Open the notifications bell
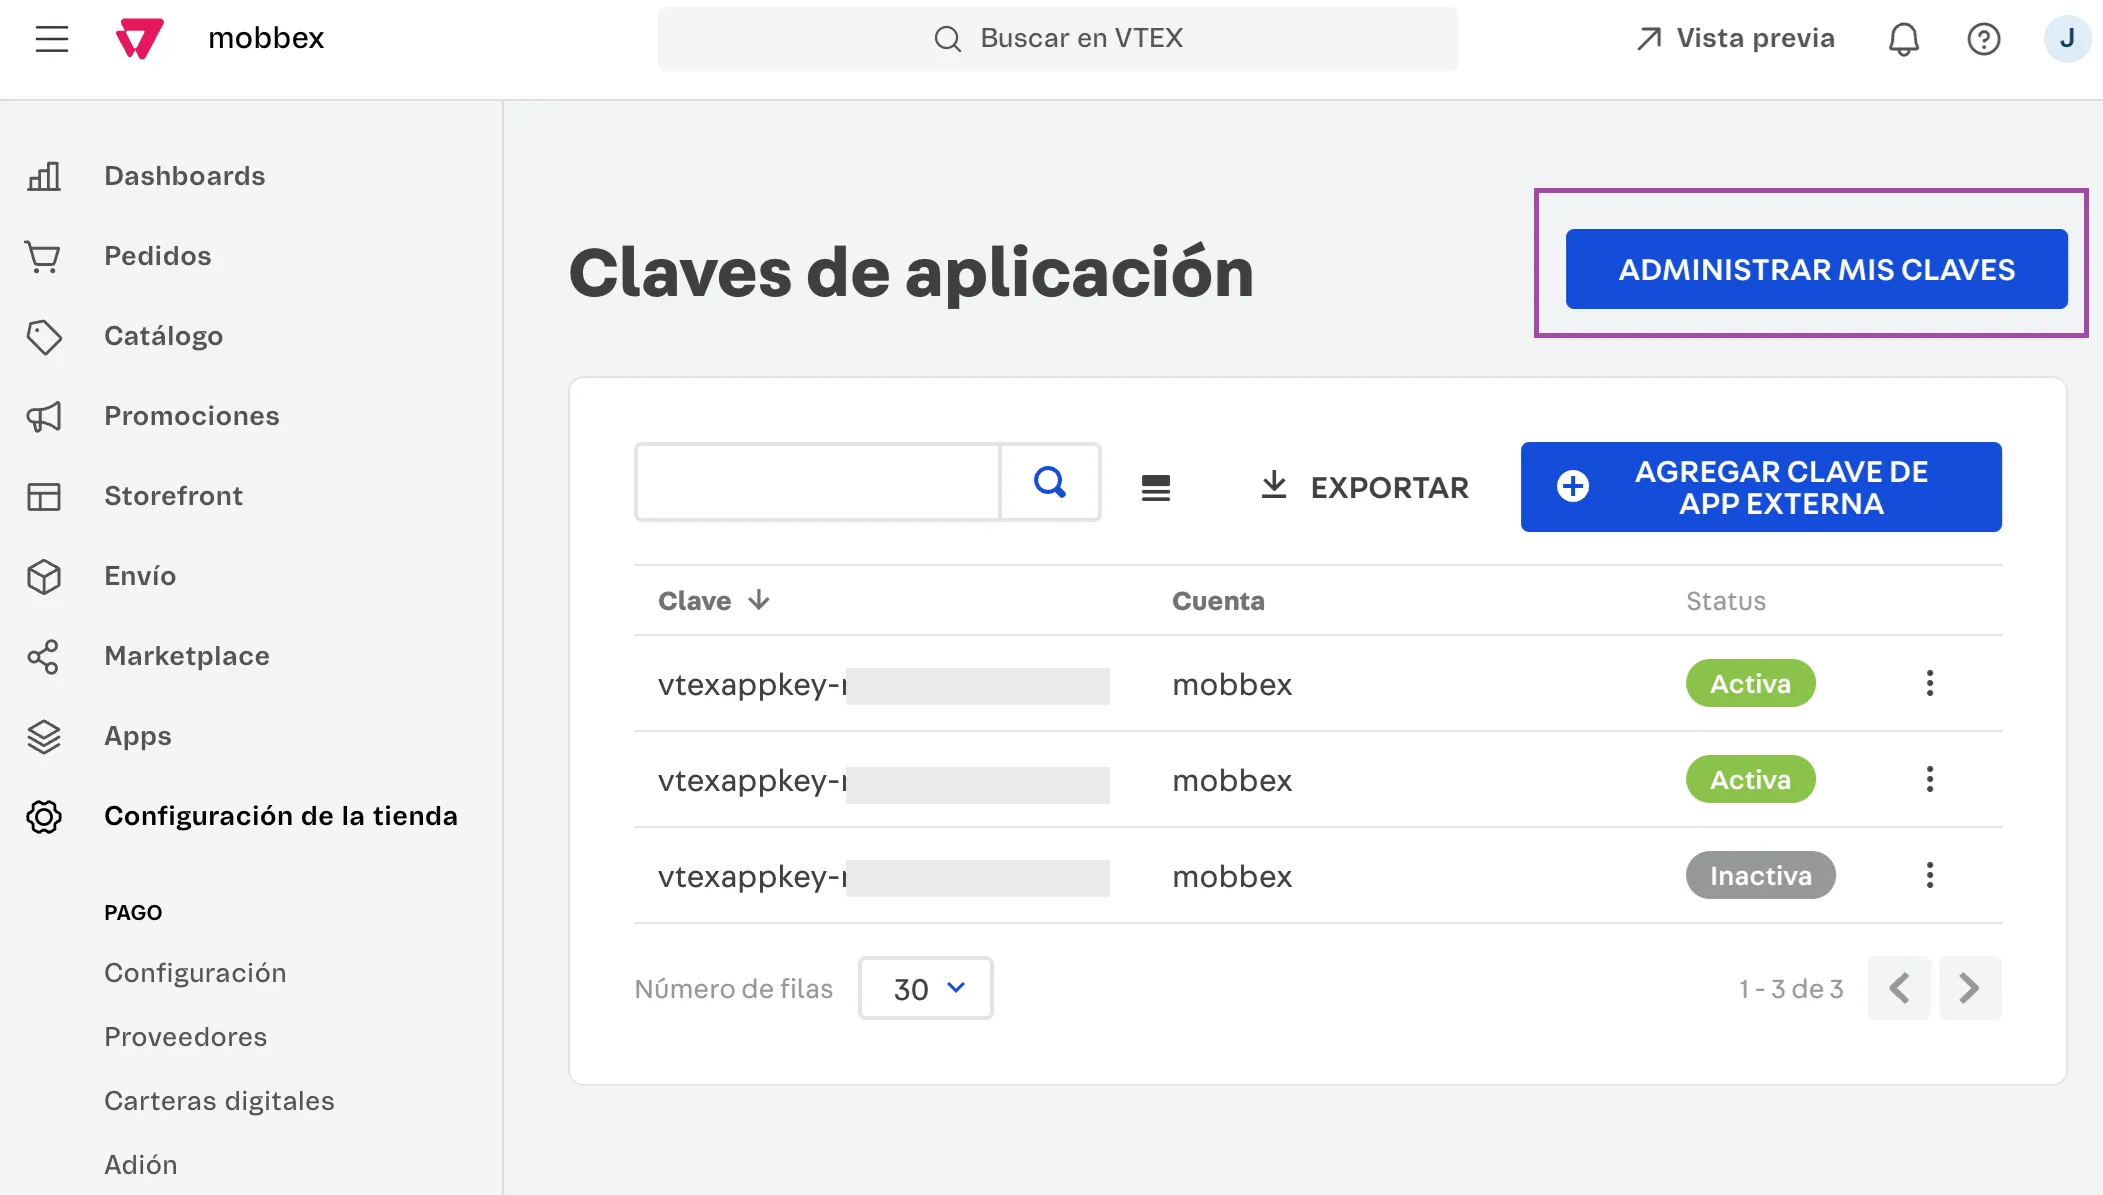 click(x=1903, y=39)
